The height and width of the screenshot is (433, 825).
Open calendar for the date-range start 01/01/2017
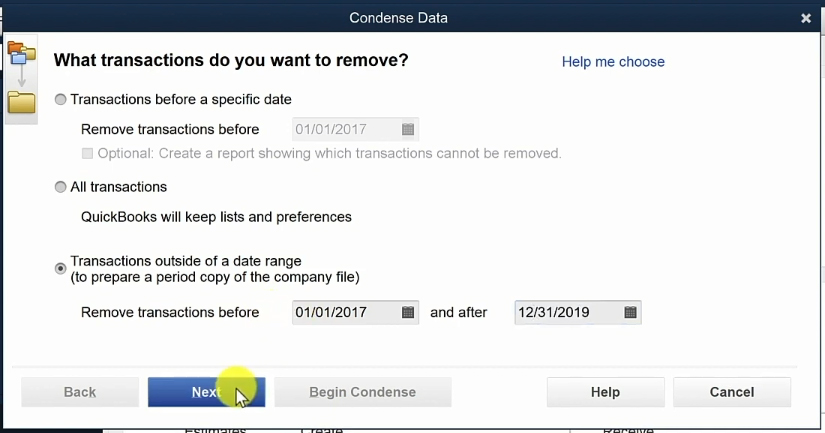(408, 313)
